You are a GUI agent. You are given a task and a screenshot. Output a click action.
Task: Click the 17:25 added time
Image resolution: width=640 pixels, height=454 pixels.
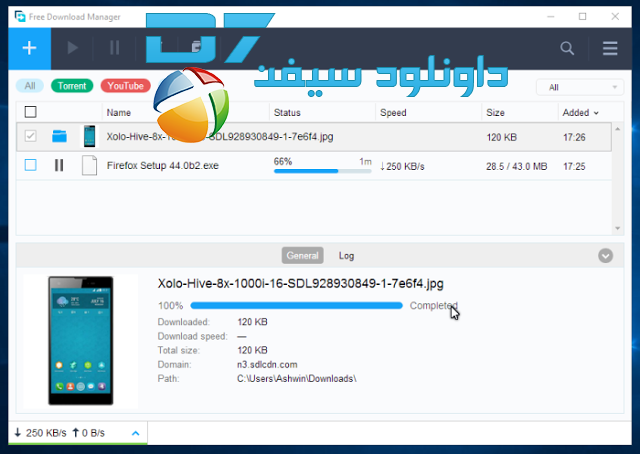pos(574,166)
